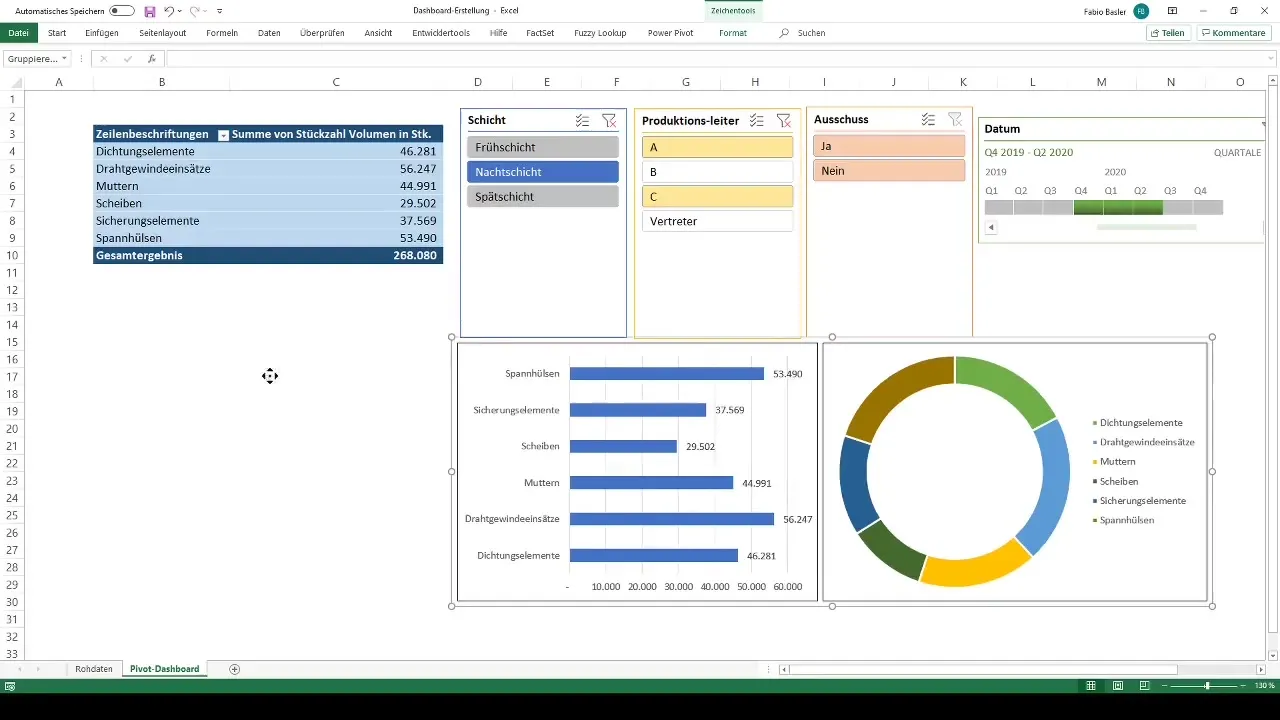Viewport: 1280px width, 720px height.
Task: Switch to the Einfügen ribbon tab
Action: (102, 33)
